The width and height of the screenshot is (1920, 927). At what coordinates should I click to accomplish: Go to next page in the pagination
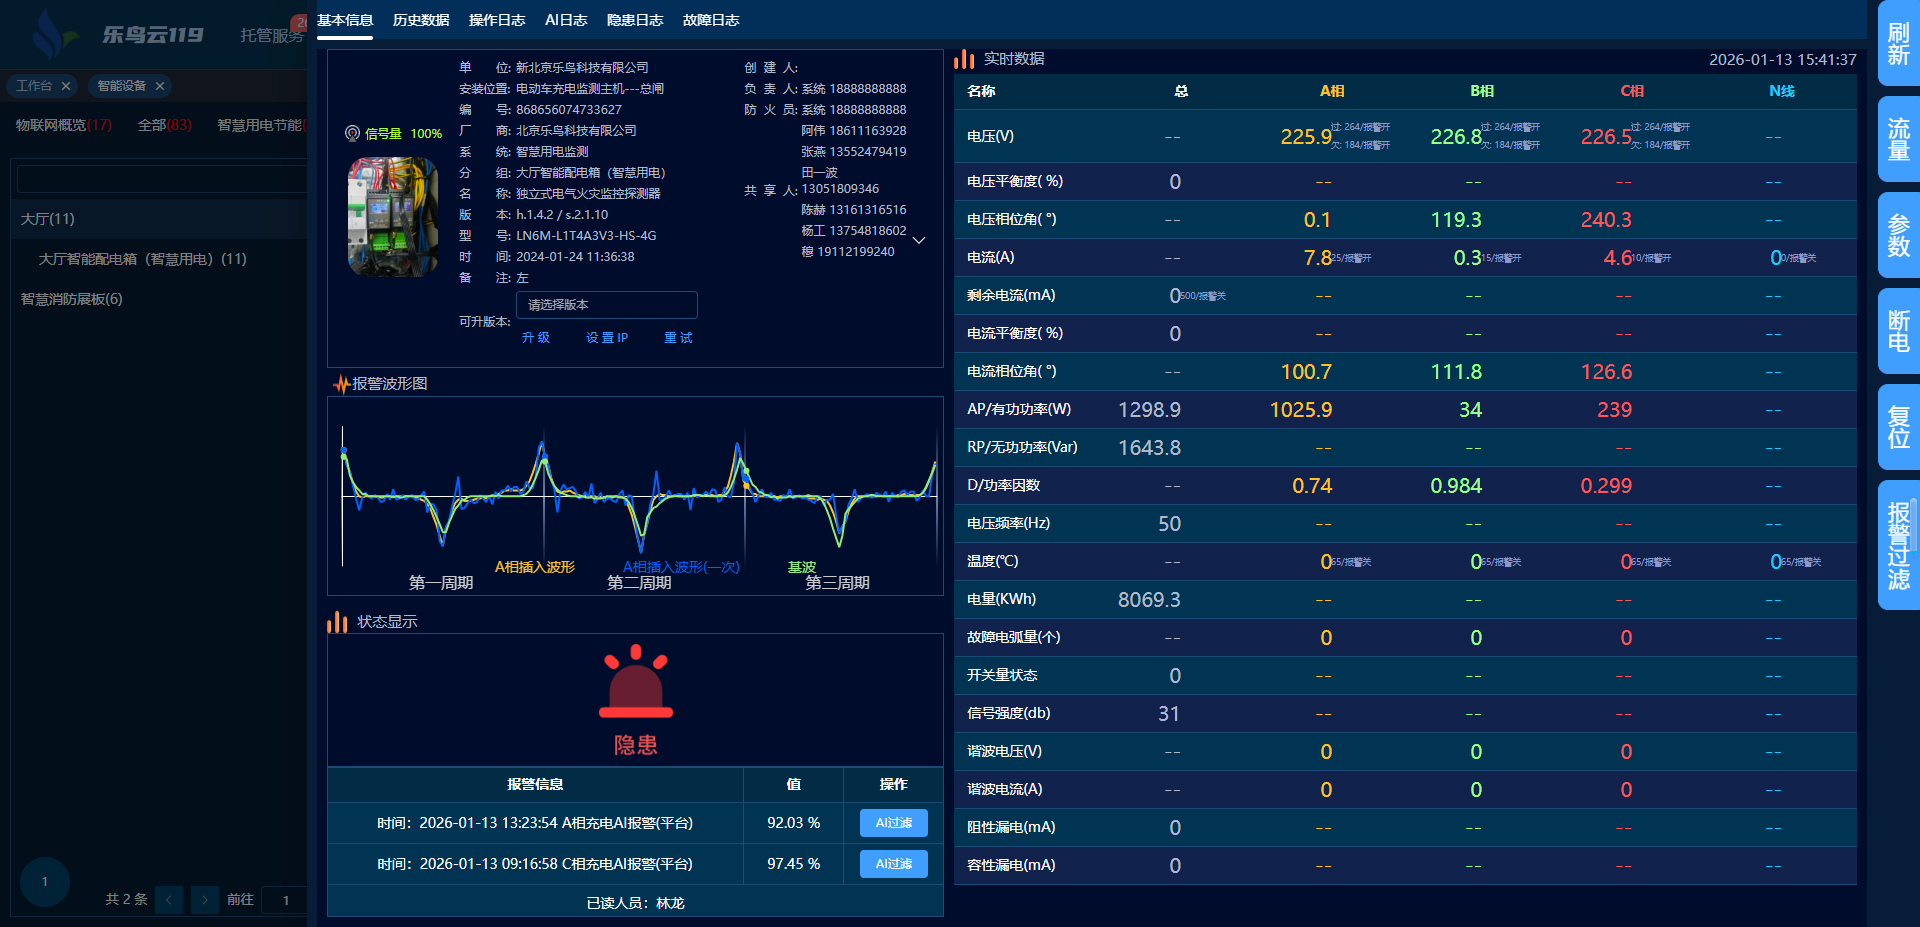205,900
